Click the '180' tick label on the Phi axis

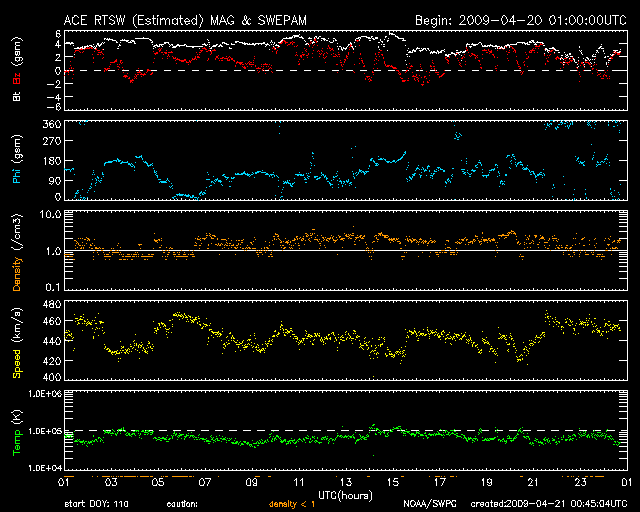52,161
